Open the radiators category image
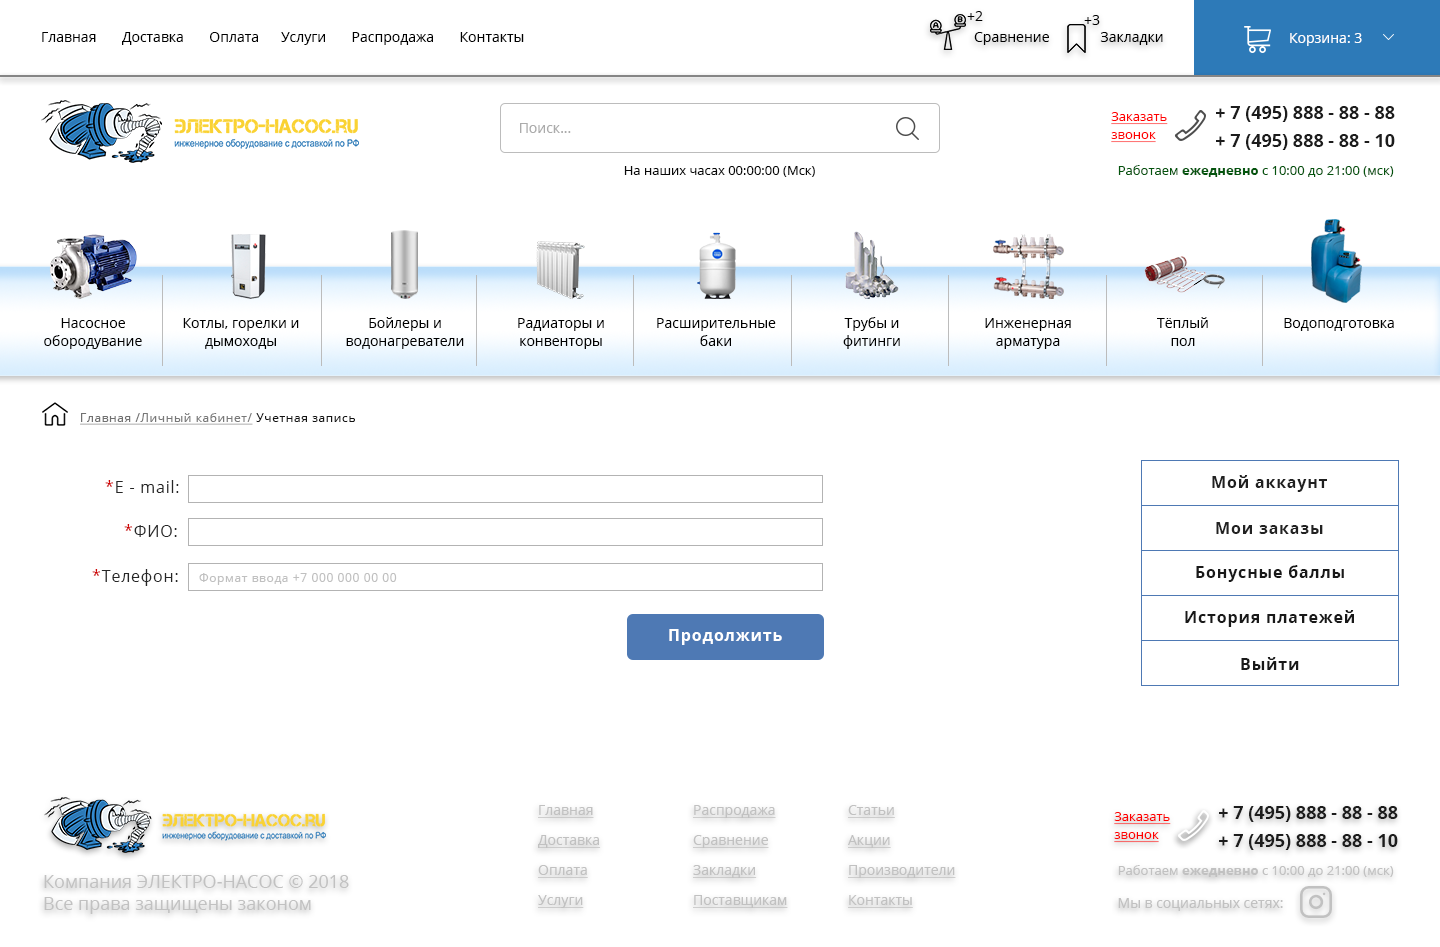 560,268
